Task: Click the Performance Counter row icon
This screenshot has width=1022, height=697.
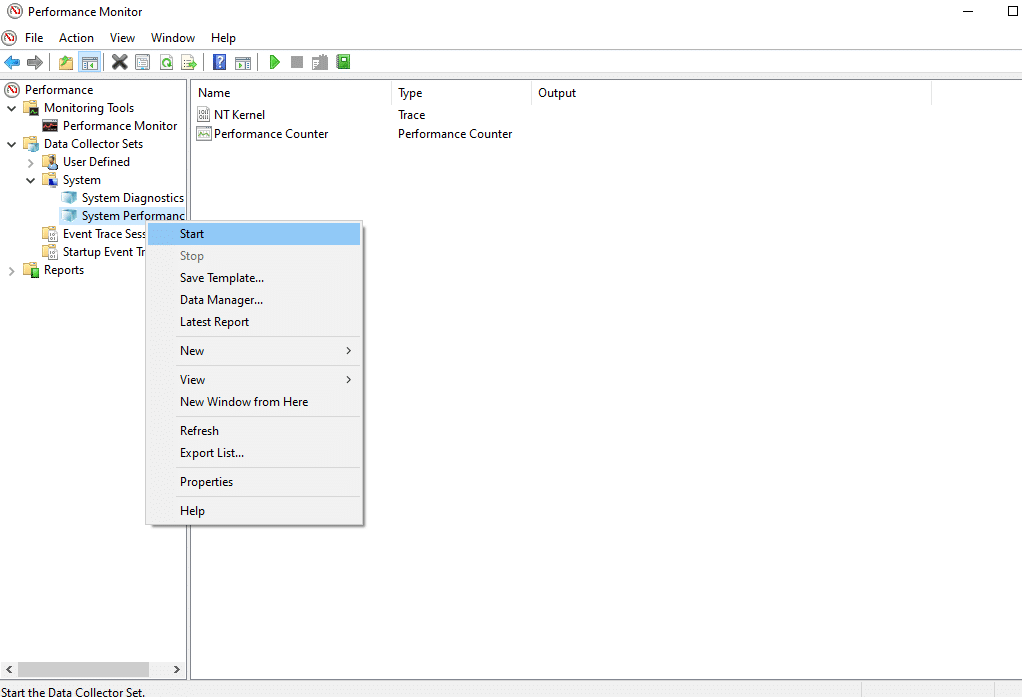Action: [204, 134]
